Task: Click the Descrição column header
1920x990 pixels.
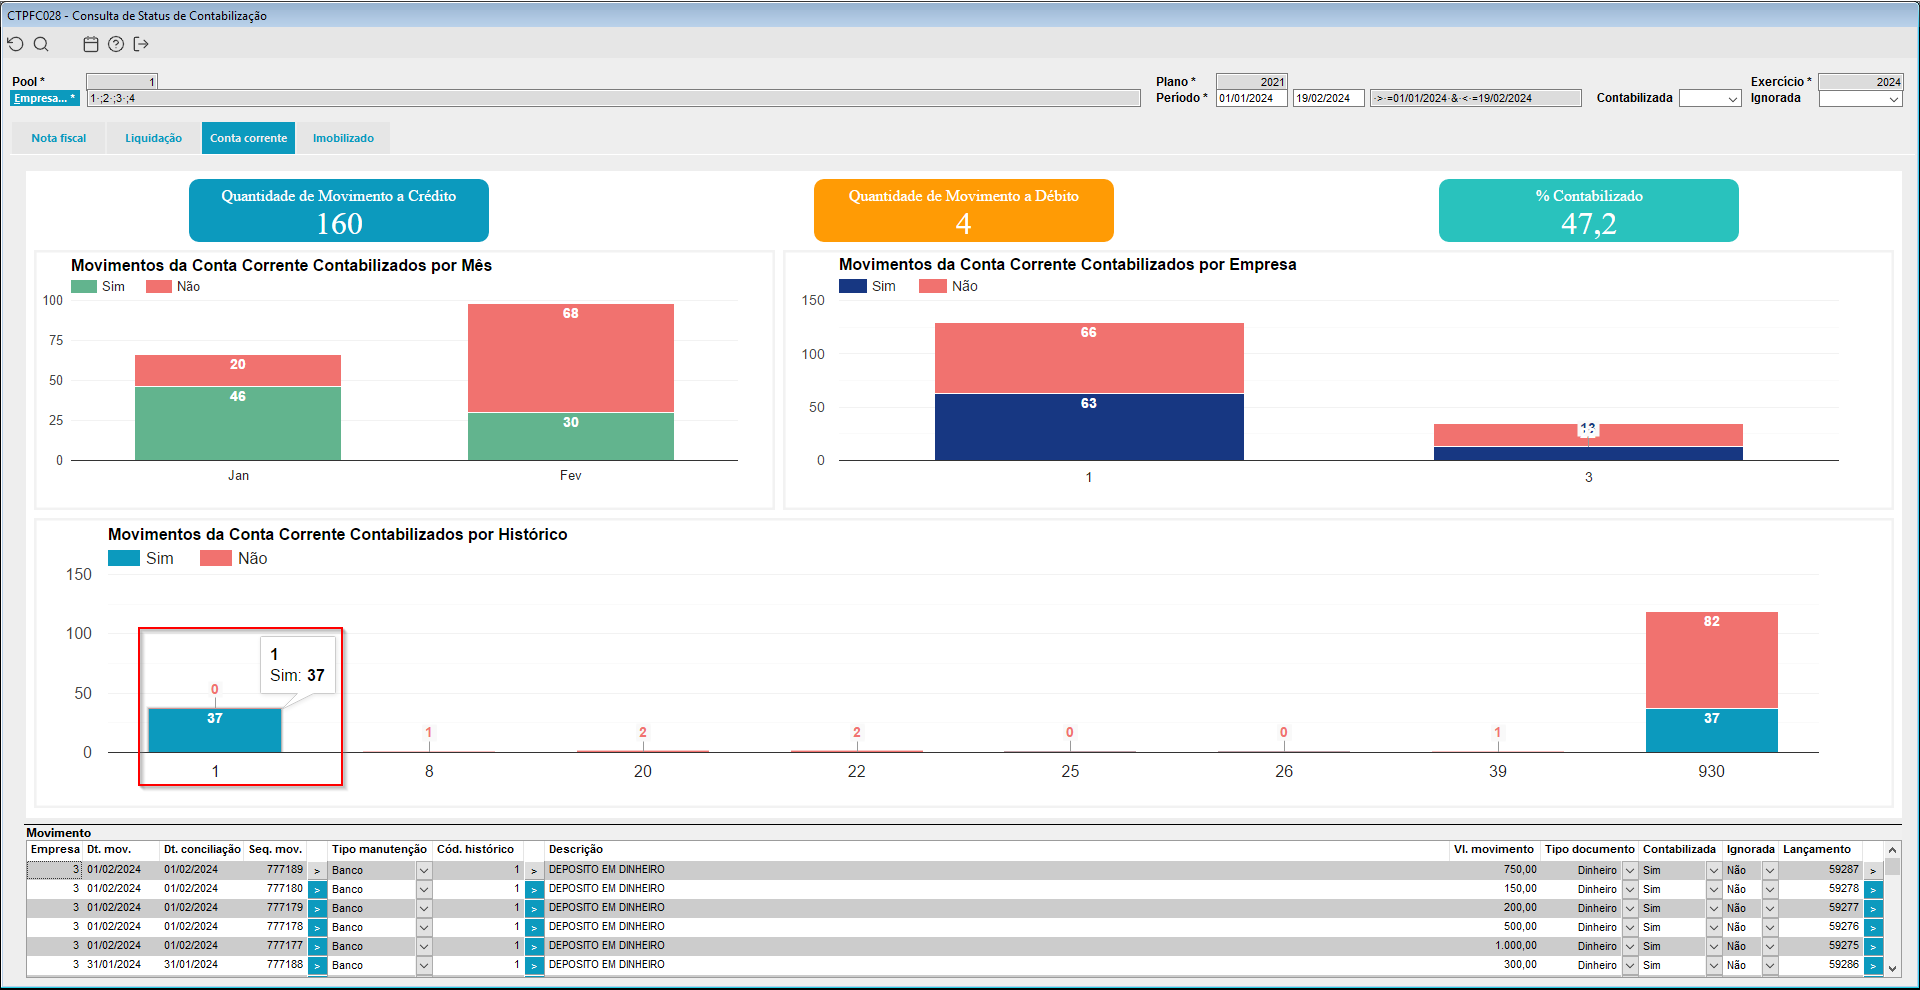Action: [x=576, y=849]
